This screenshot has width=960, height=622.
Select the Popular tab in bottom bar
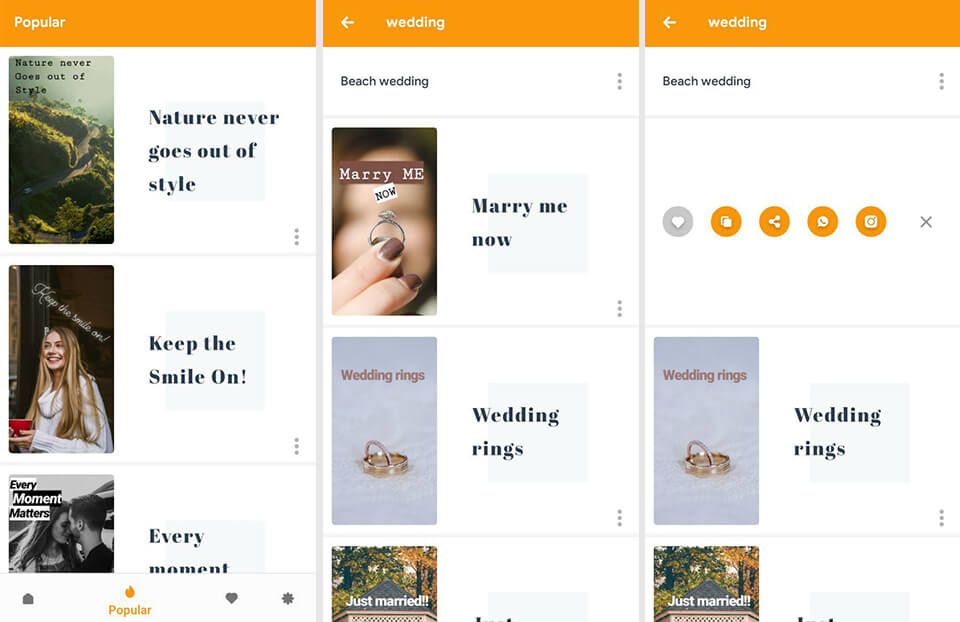click(x=130, y=601)
